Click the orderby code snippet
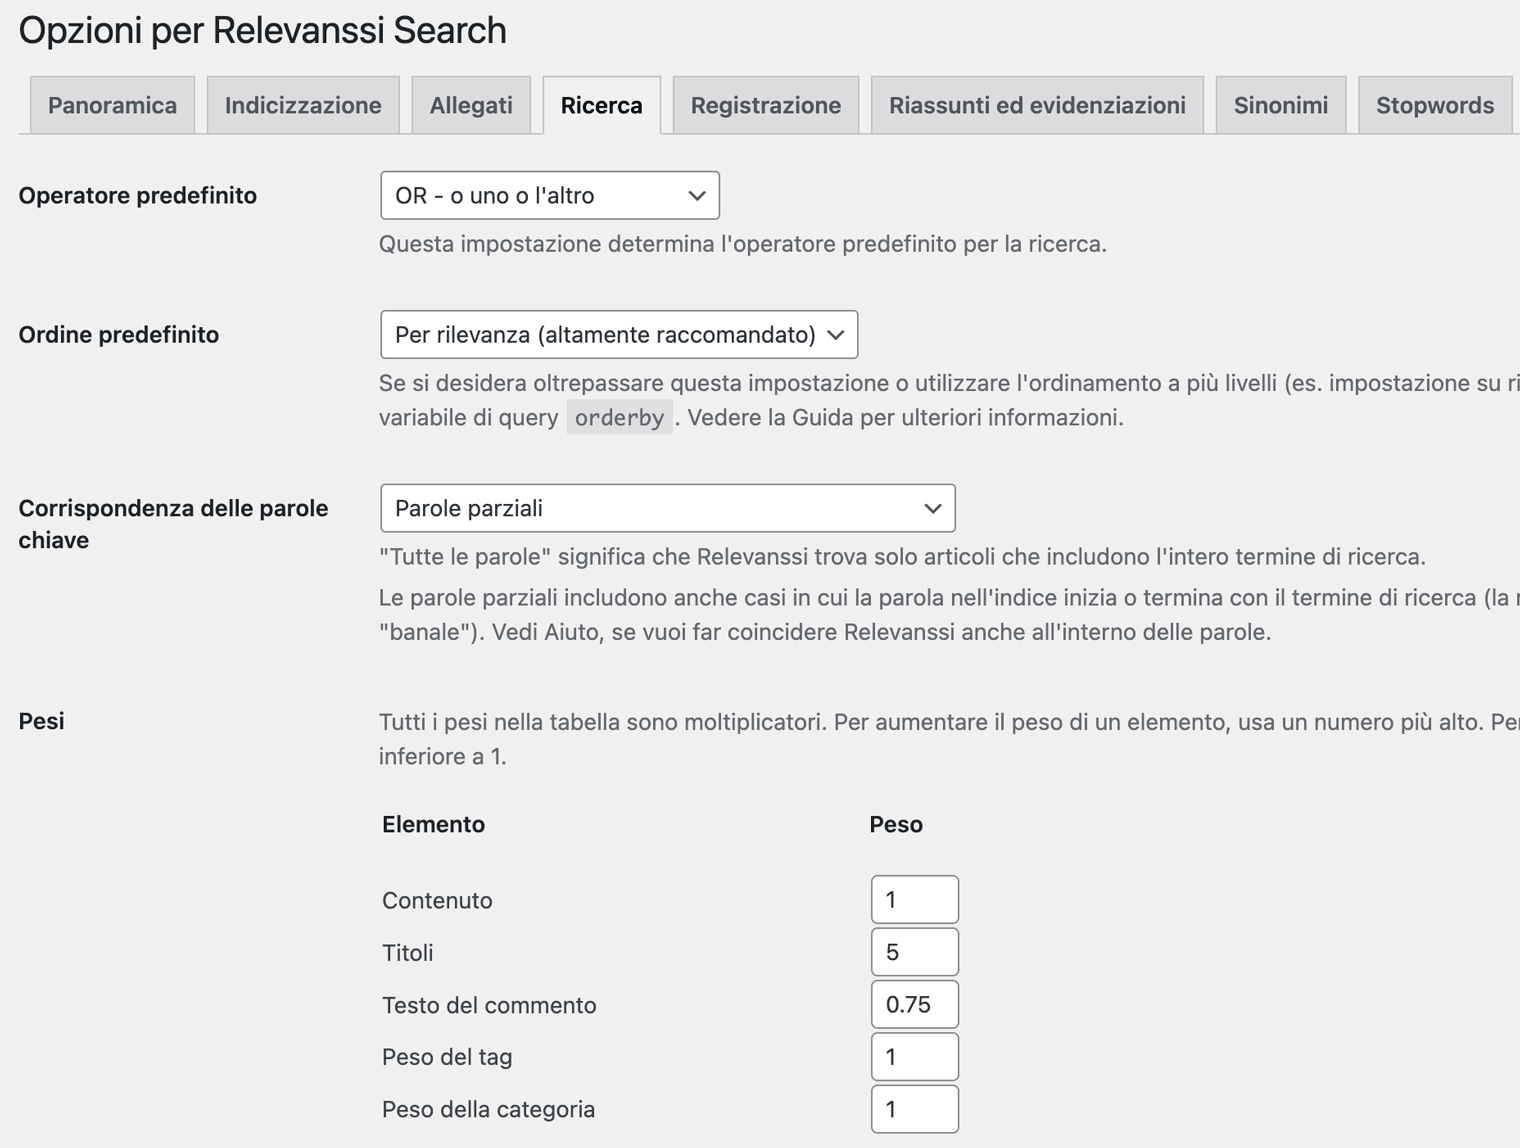1520x1148 pixels. point(620,417)
